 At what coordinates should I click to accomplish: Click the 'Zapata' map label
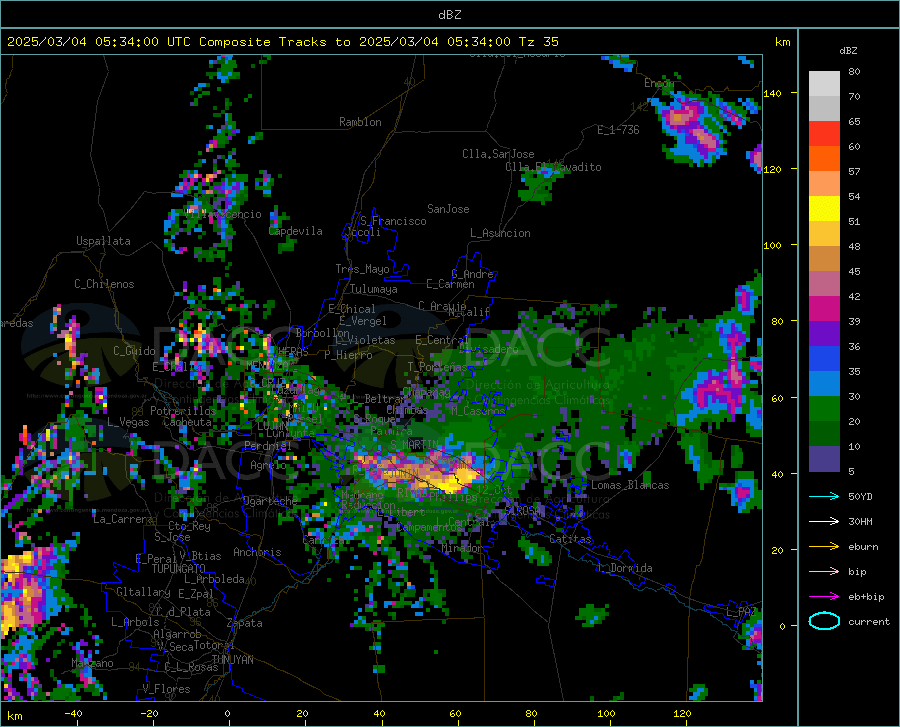coord(245,623)
